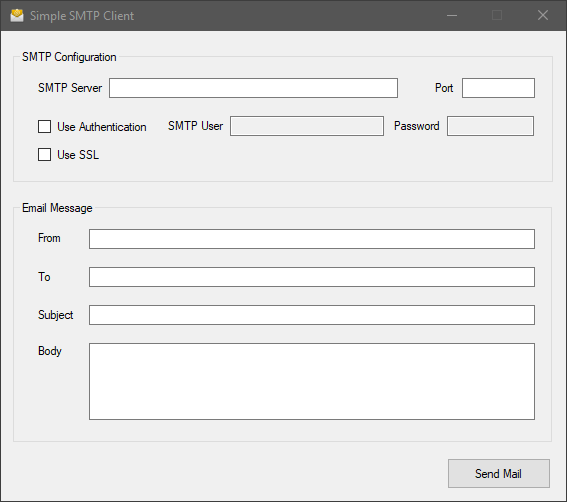Click the Simple SMTP Client title text
The image size is (567, 502).
(82, 16)
